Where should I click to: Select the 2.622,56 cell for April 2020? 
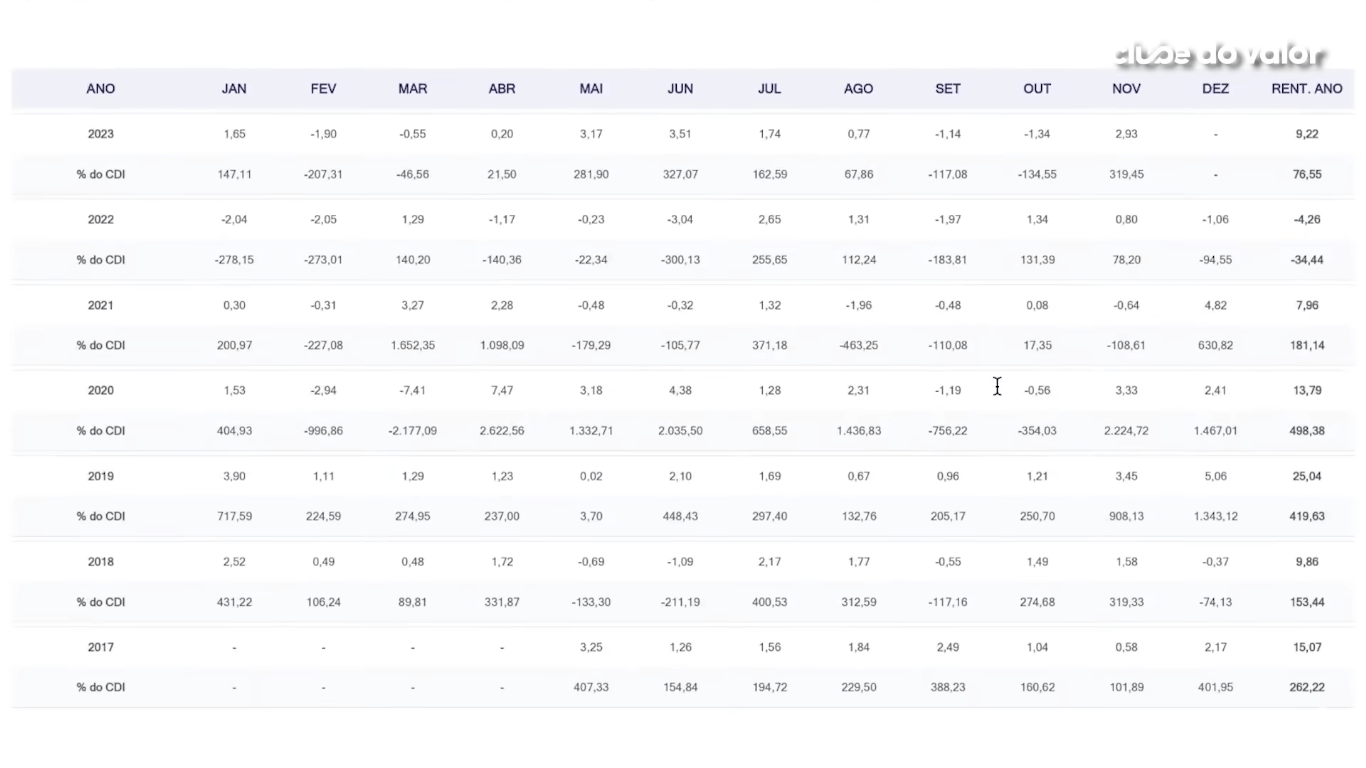point(502,431)
